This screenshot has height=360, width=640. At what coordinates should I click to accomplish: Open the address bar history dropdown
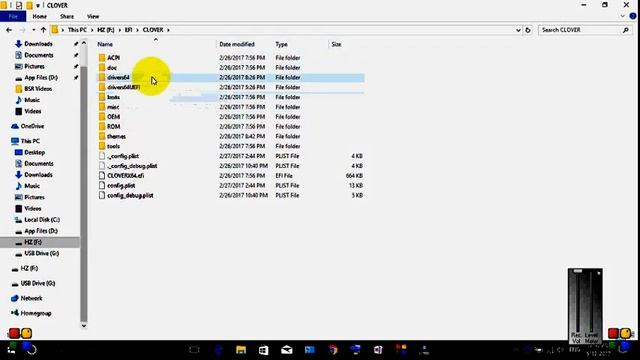coord(518,30)
